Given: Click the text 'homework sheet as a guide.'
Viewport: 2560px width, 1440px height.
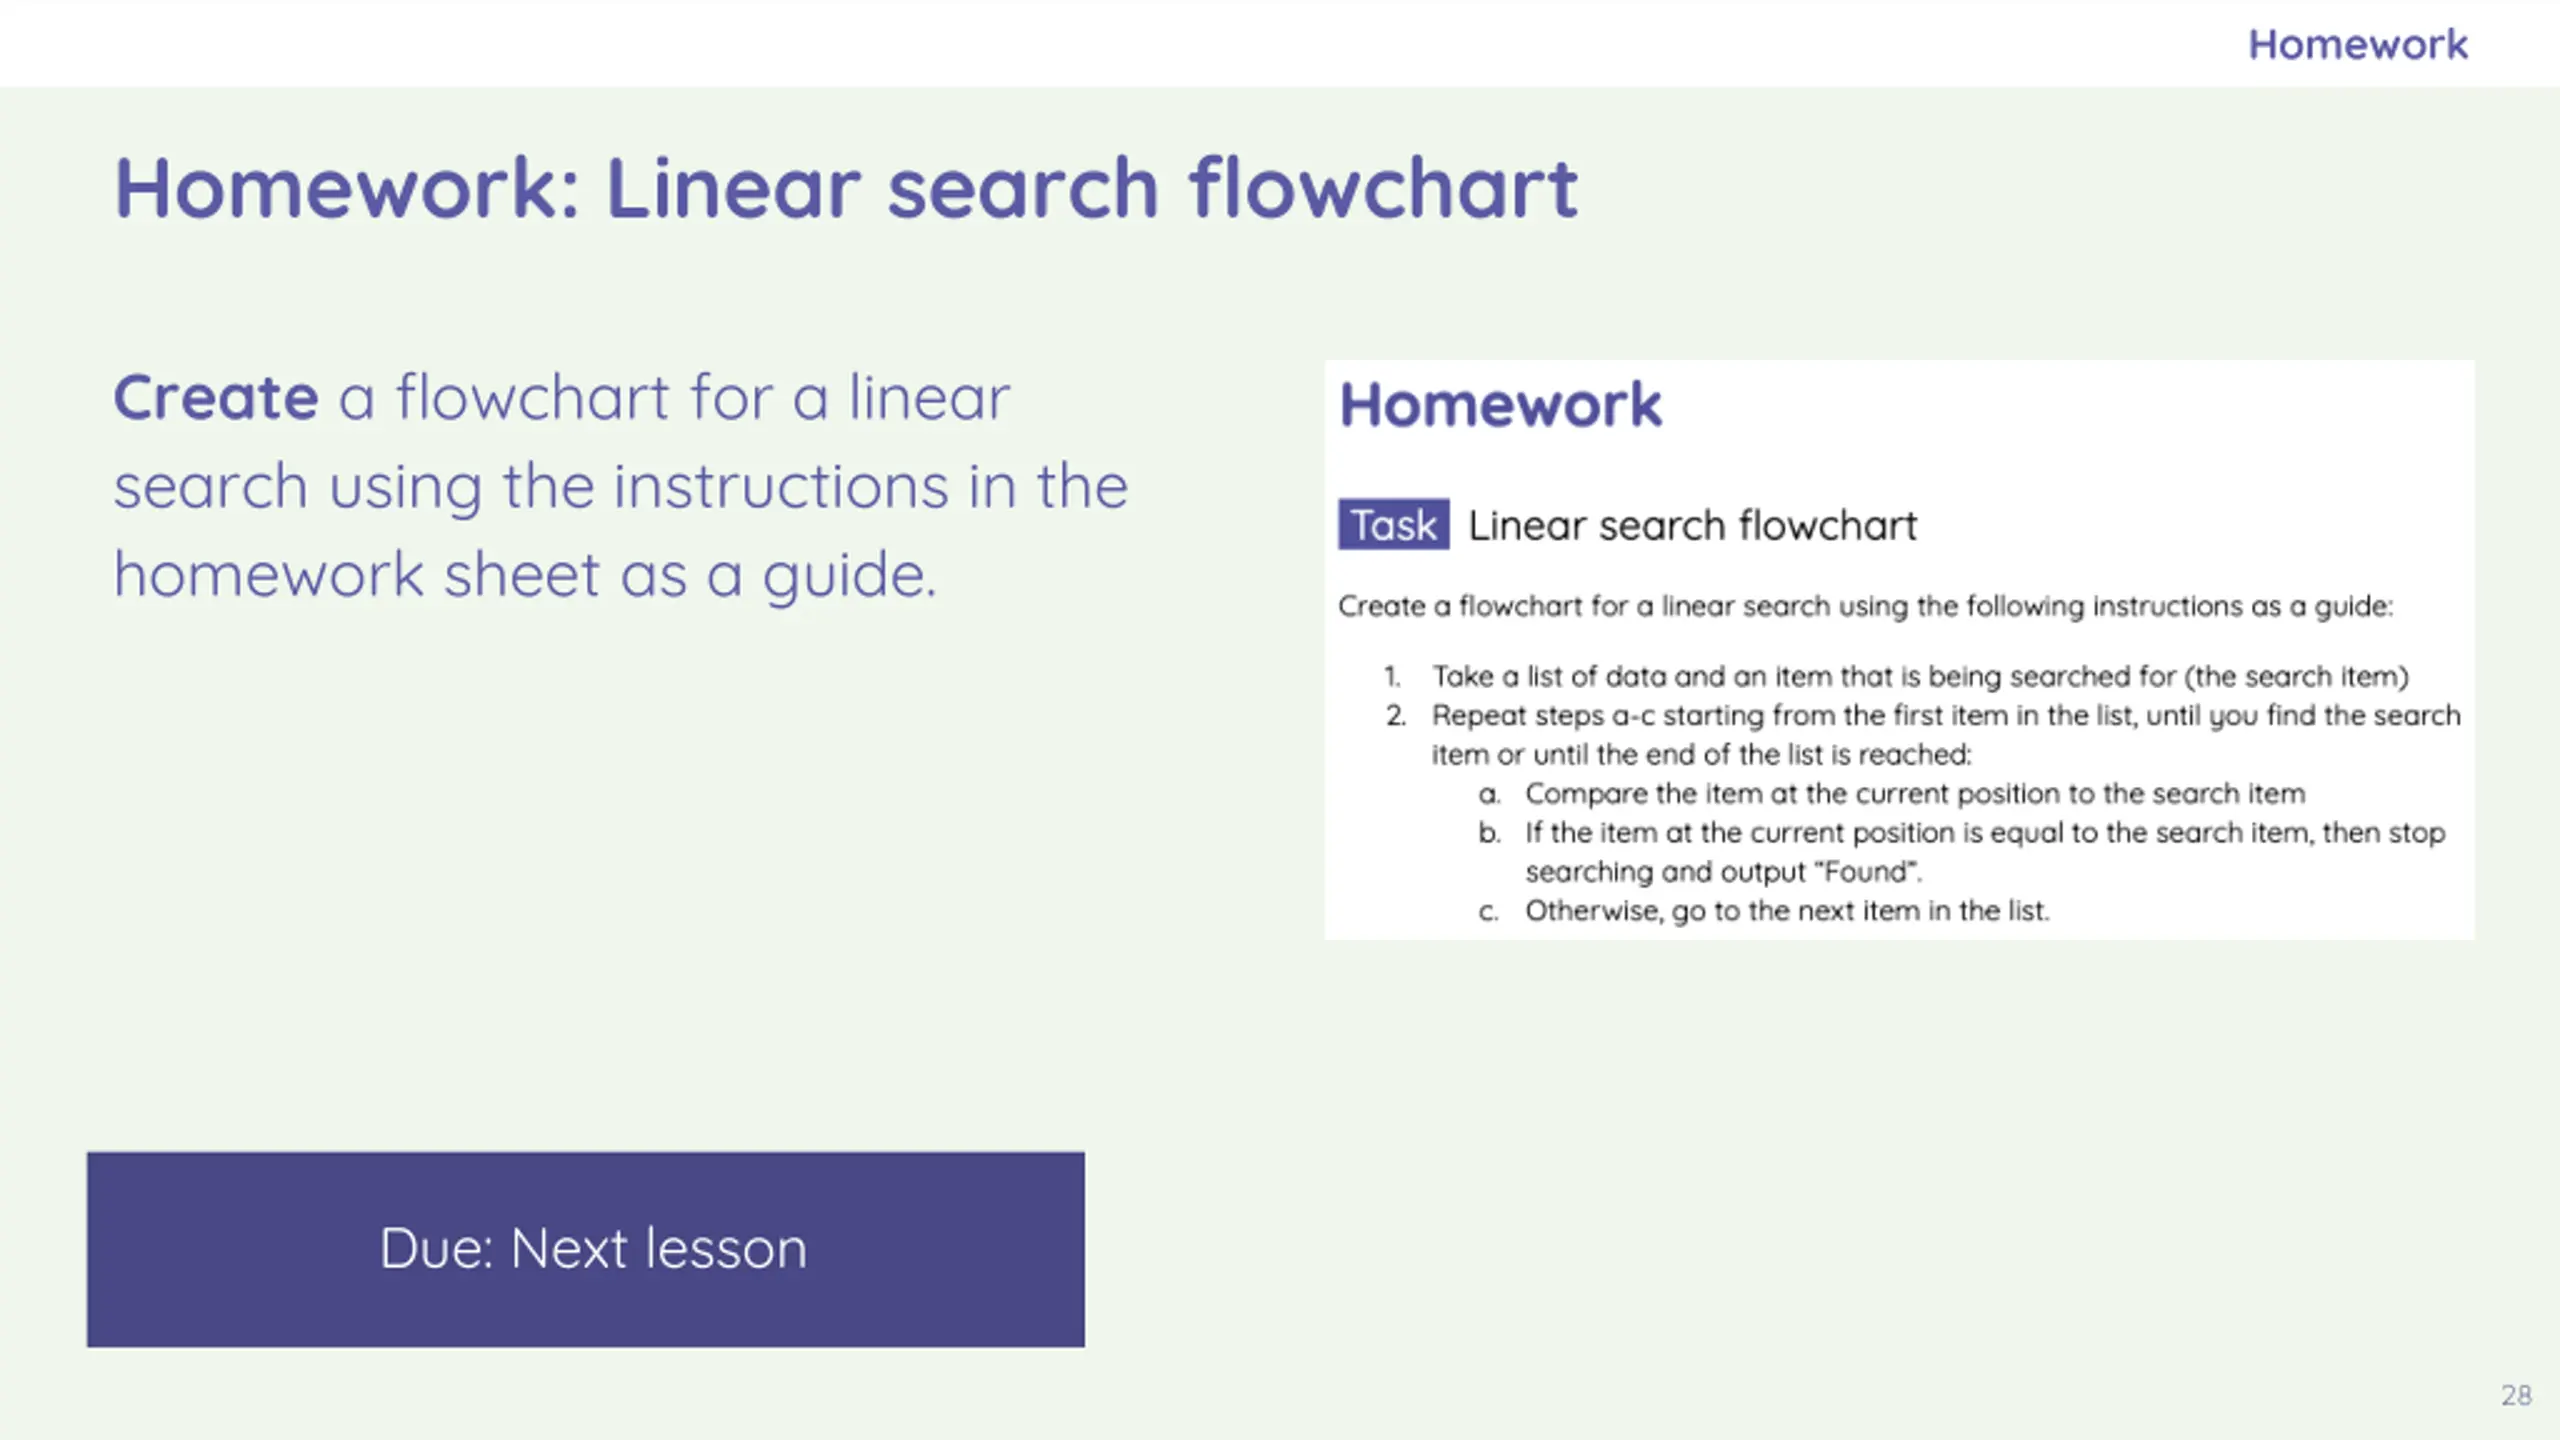Looking at the screenshot, I should (x=526, y=575).
